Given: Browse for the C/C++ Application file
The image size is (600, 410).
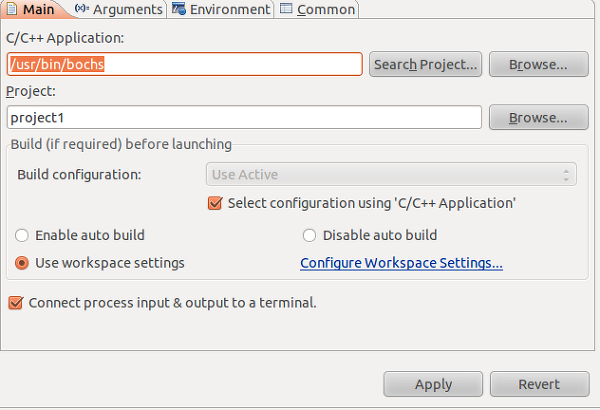Looking at the screenshot, I should pyautogui.click(x=538, y=64).
